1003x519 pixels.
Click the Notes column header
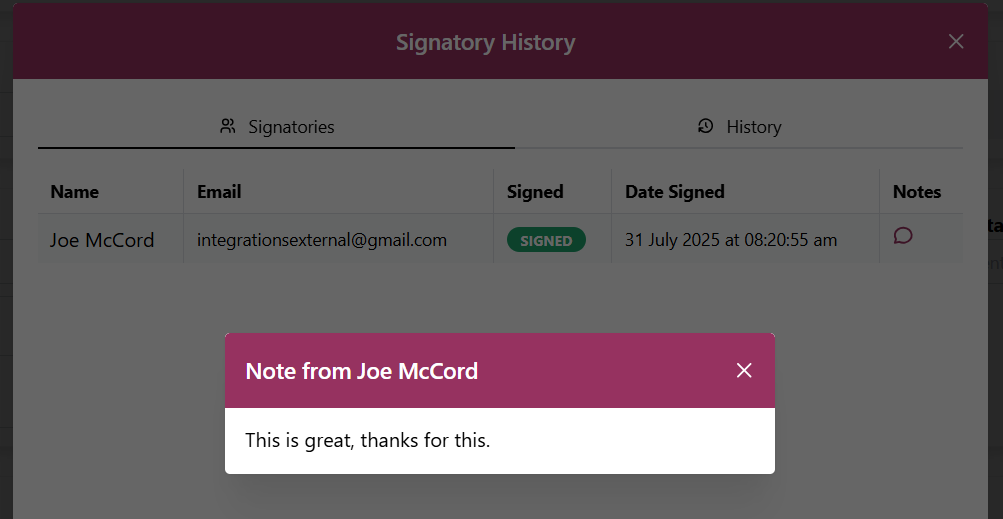[917, 191]
